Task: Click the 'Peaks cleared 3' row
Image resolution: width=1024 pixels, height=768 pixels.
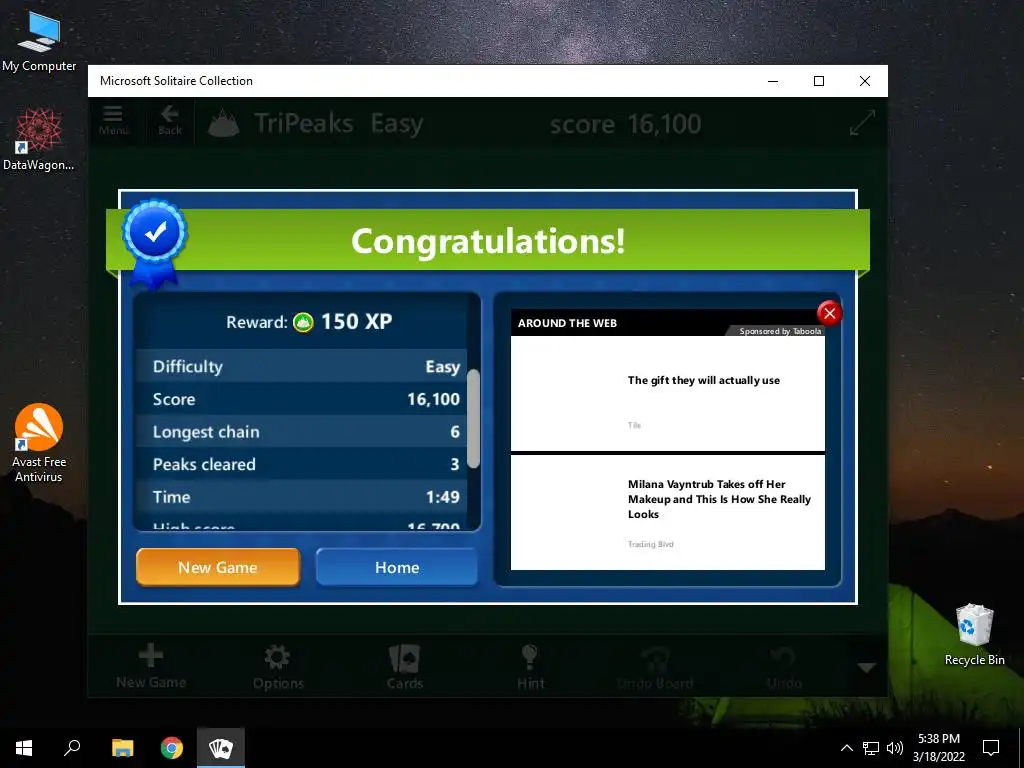Action: point(302,464)
